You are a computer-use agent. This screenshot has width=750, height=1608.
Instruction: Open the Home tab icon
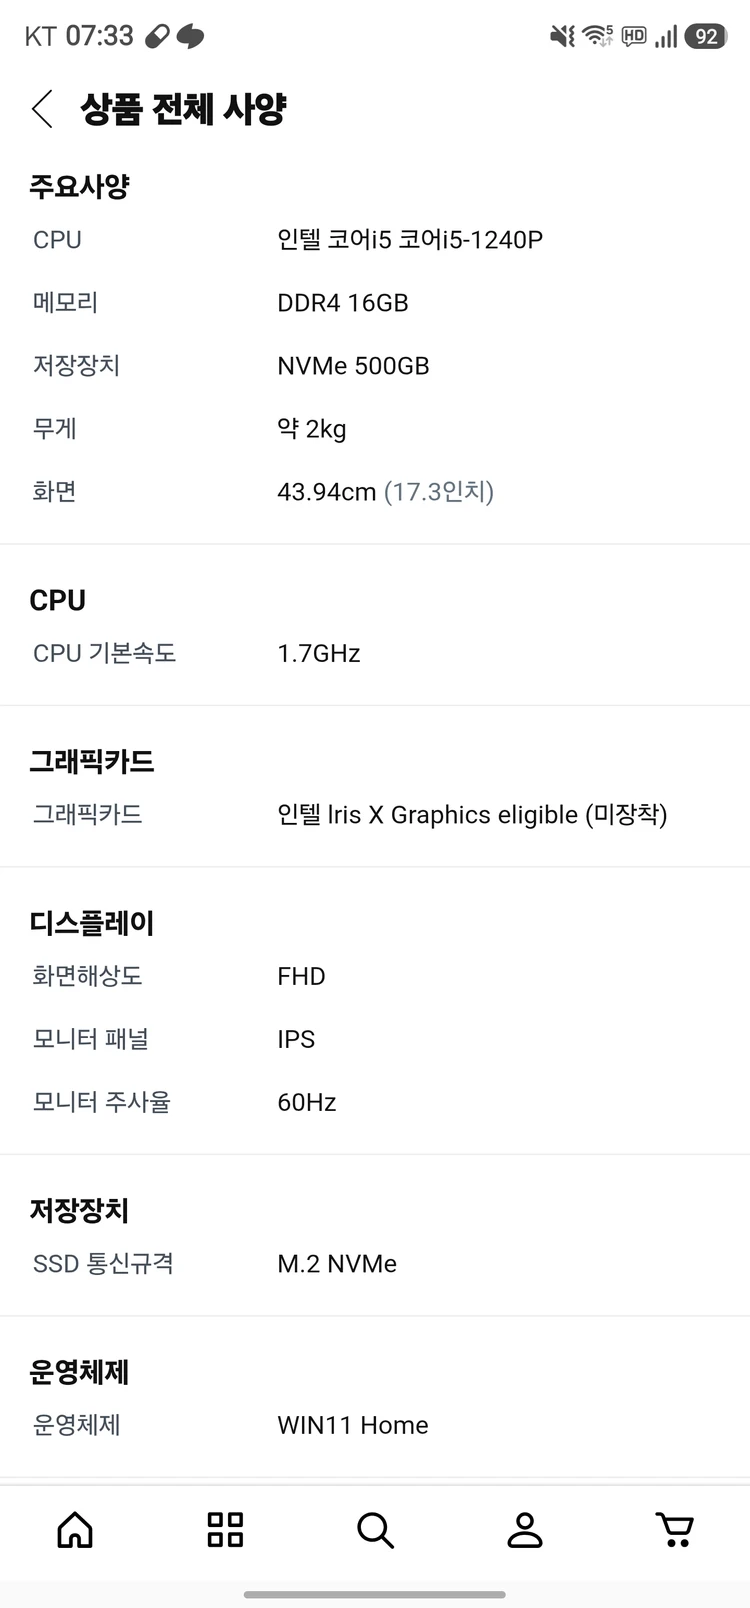click(x=75, y=1529)
